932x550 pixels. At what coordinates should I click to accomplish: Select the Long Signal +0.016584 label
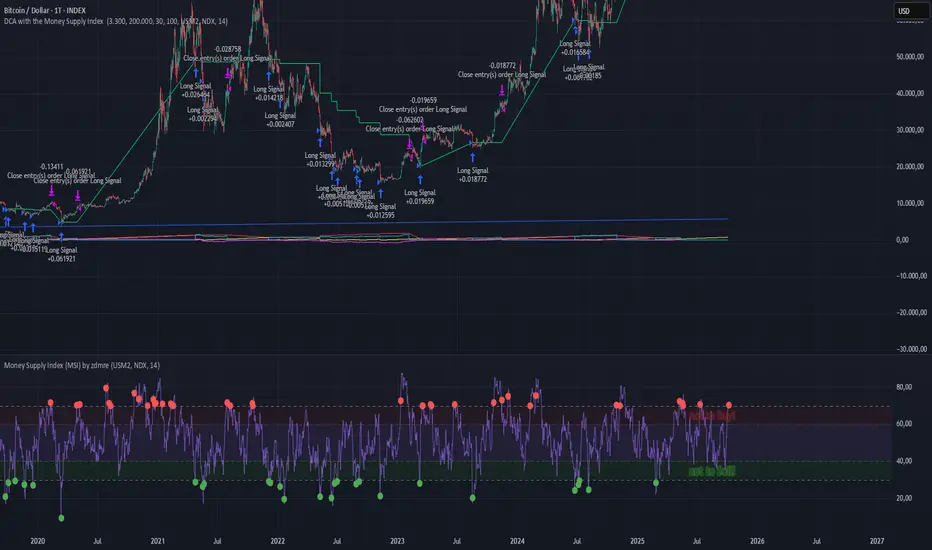(x=575, y=48)
